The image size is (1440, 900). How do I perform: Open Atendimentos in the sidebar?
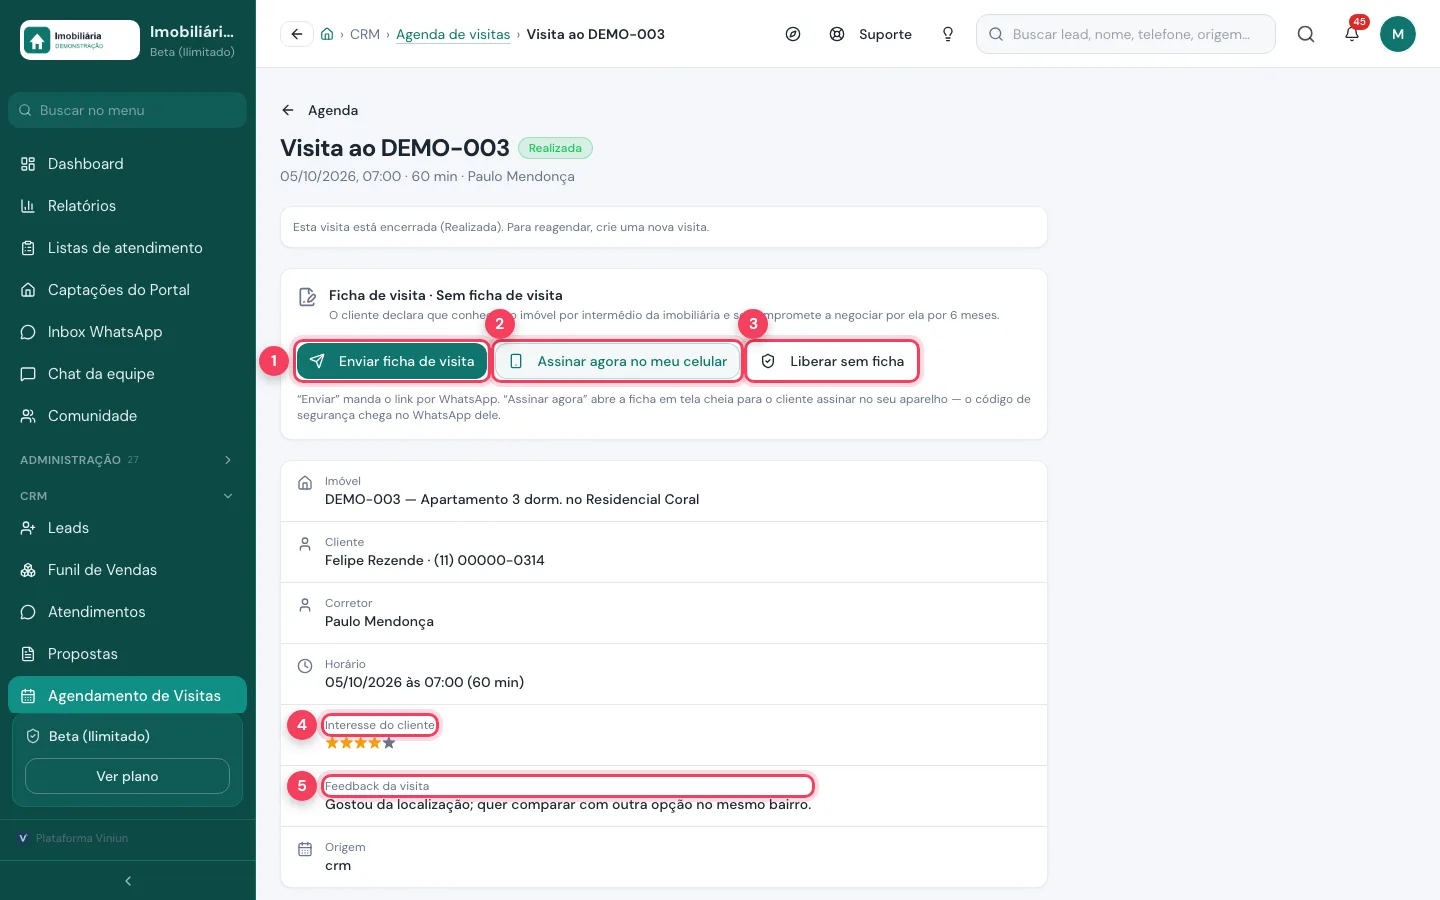click(x=127, y=612)
